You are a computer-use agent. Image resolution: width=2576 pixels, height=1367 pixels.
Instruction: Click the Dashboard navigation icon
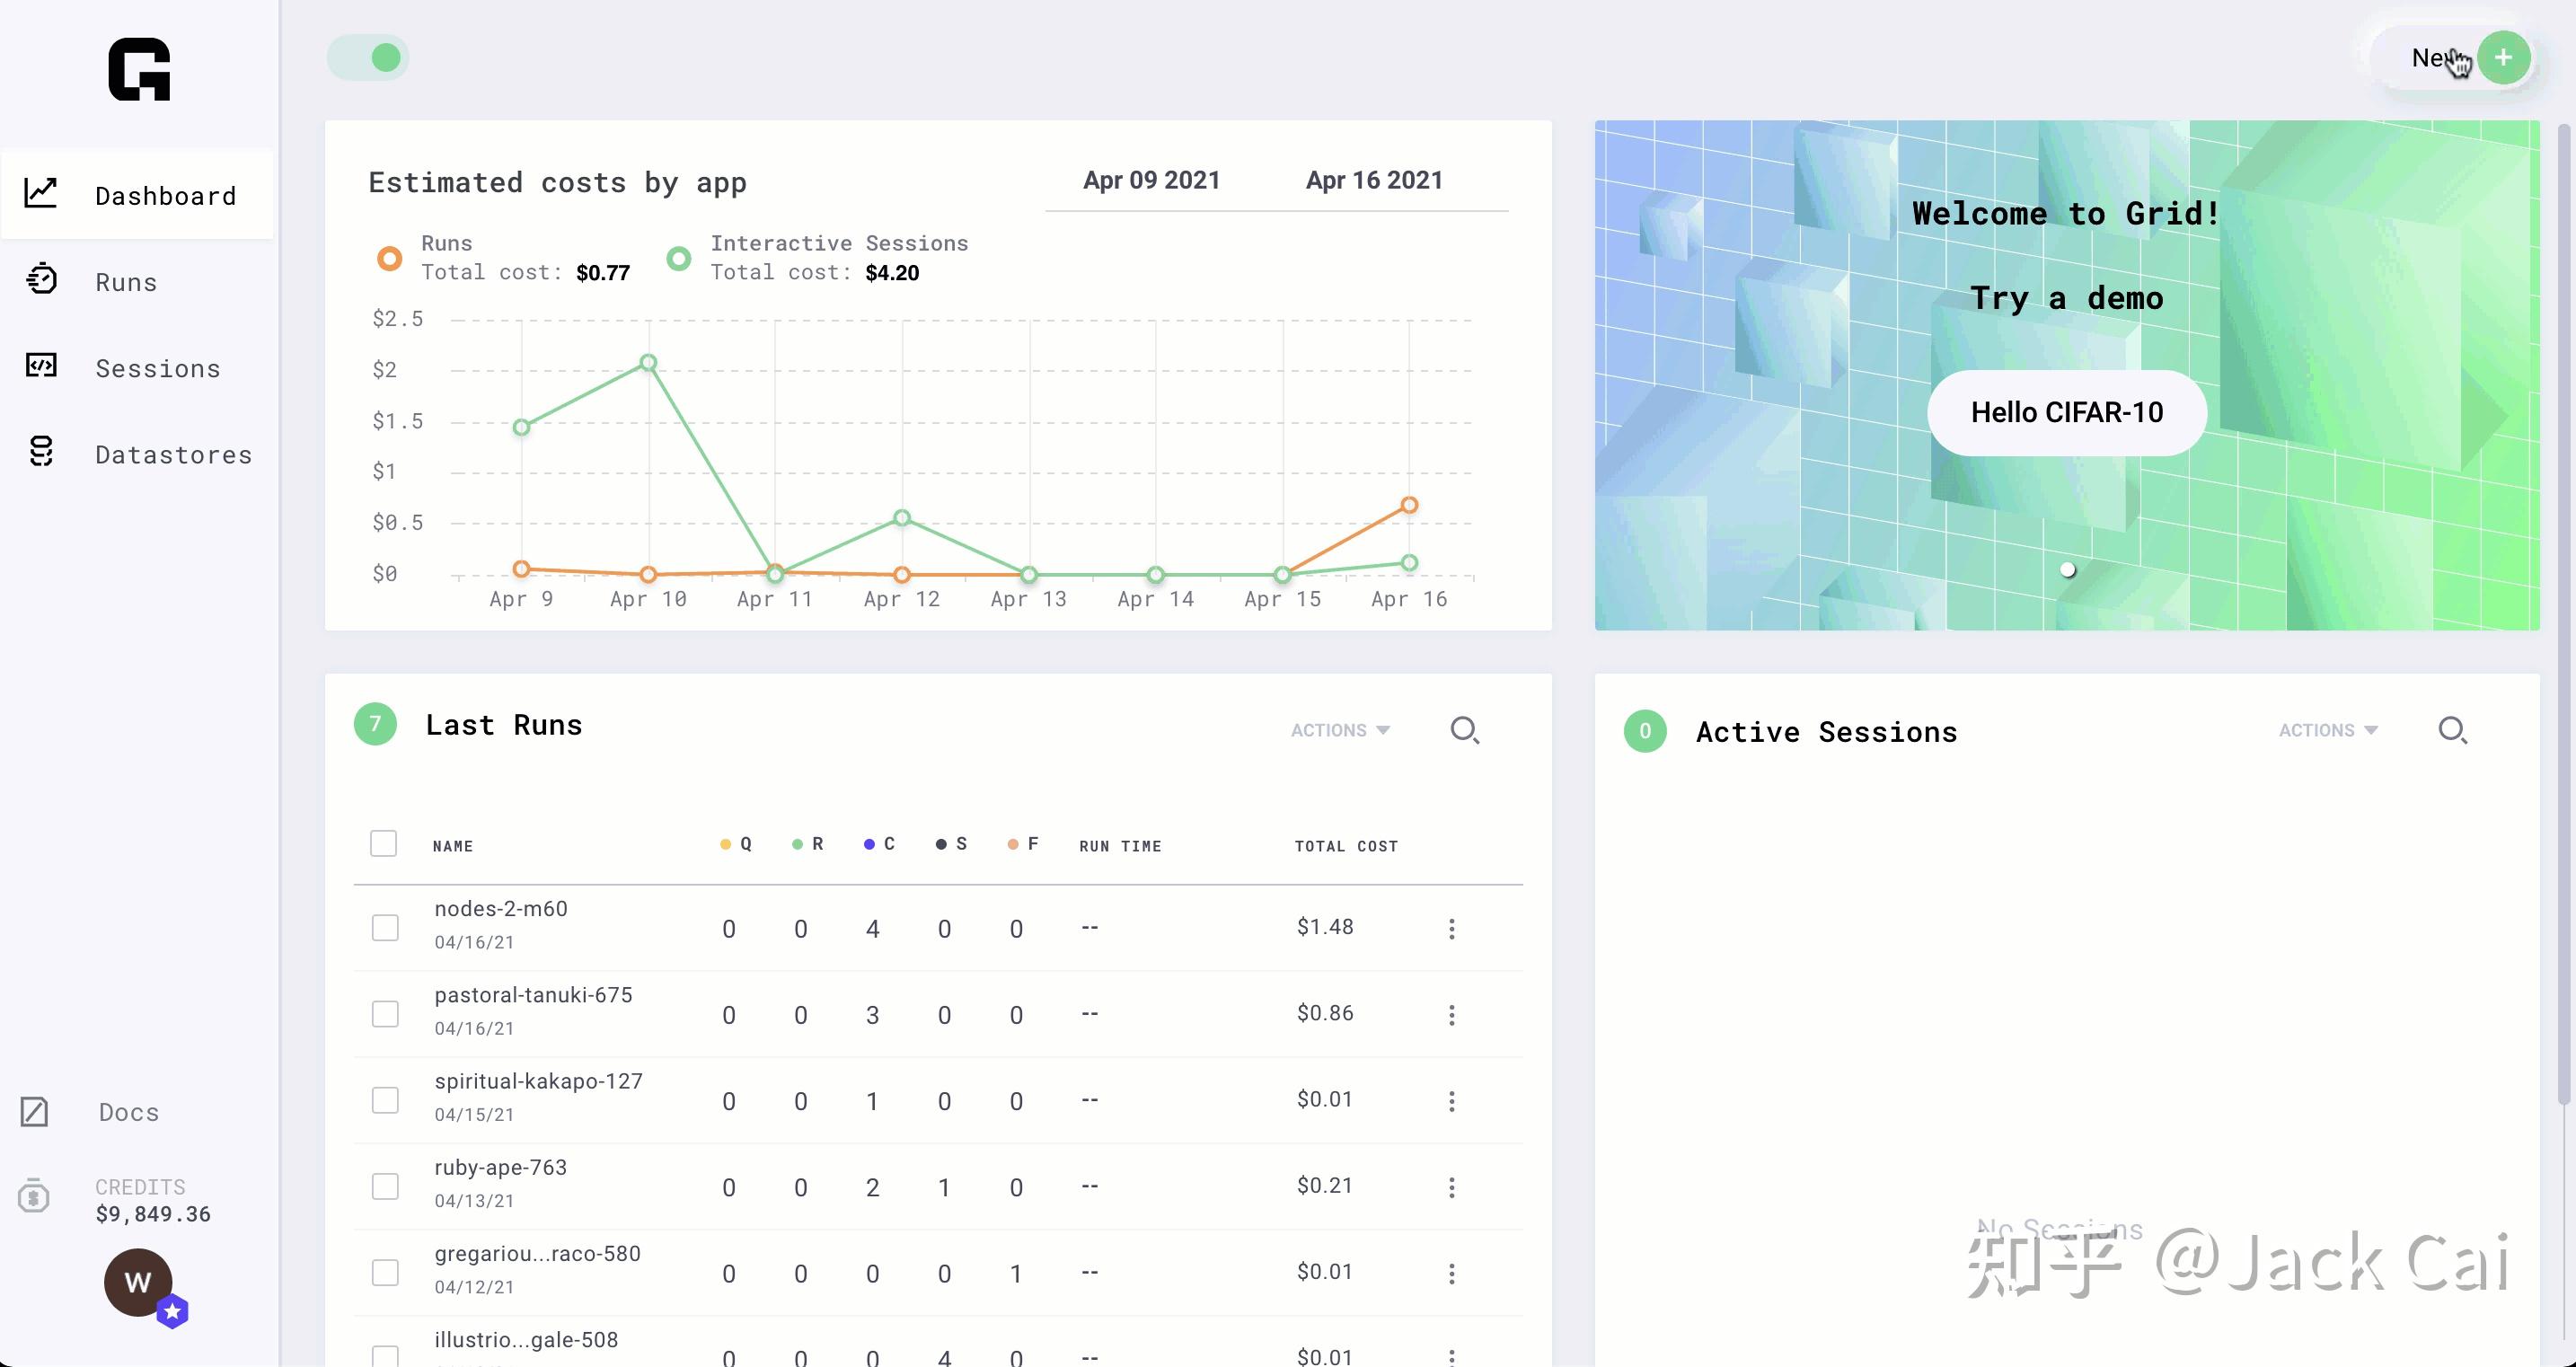click(41, 192)
